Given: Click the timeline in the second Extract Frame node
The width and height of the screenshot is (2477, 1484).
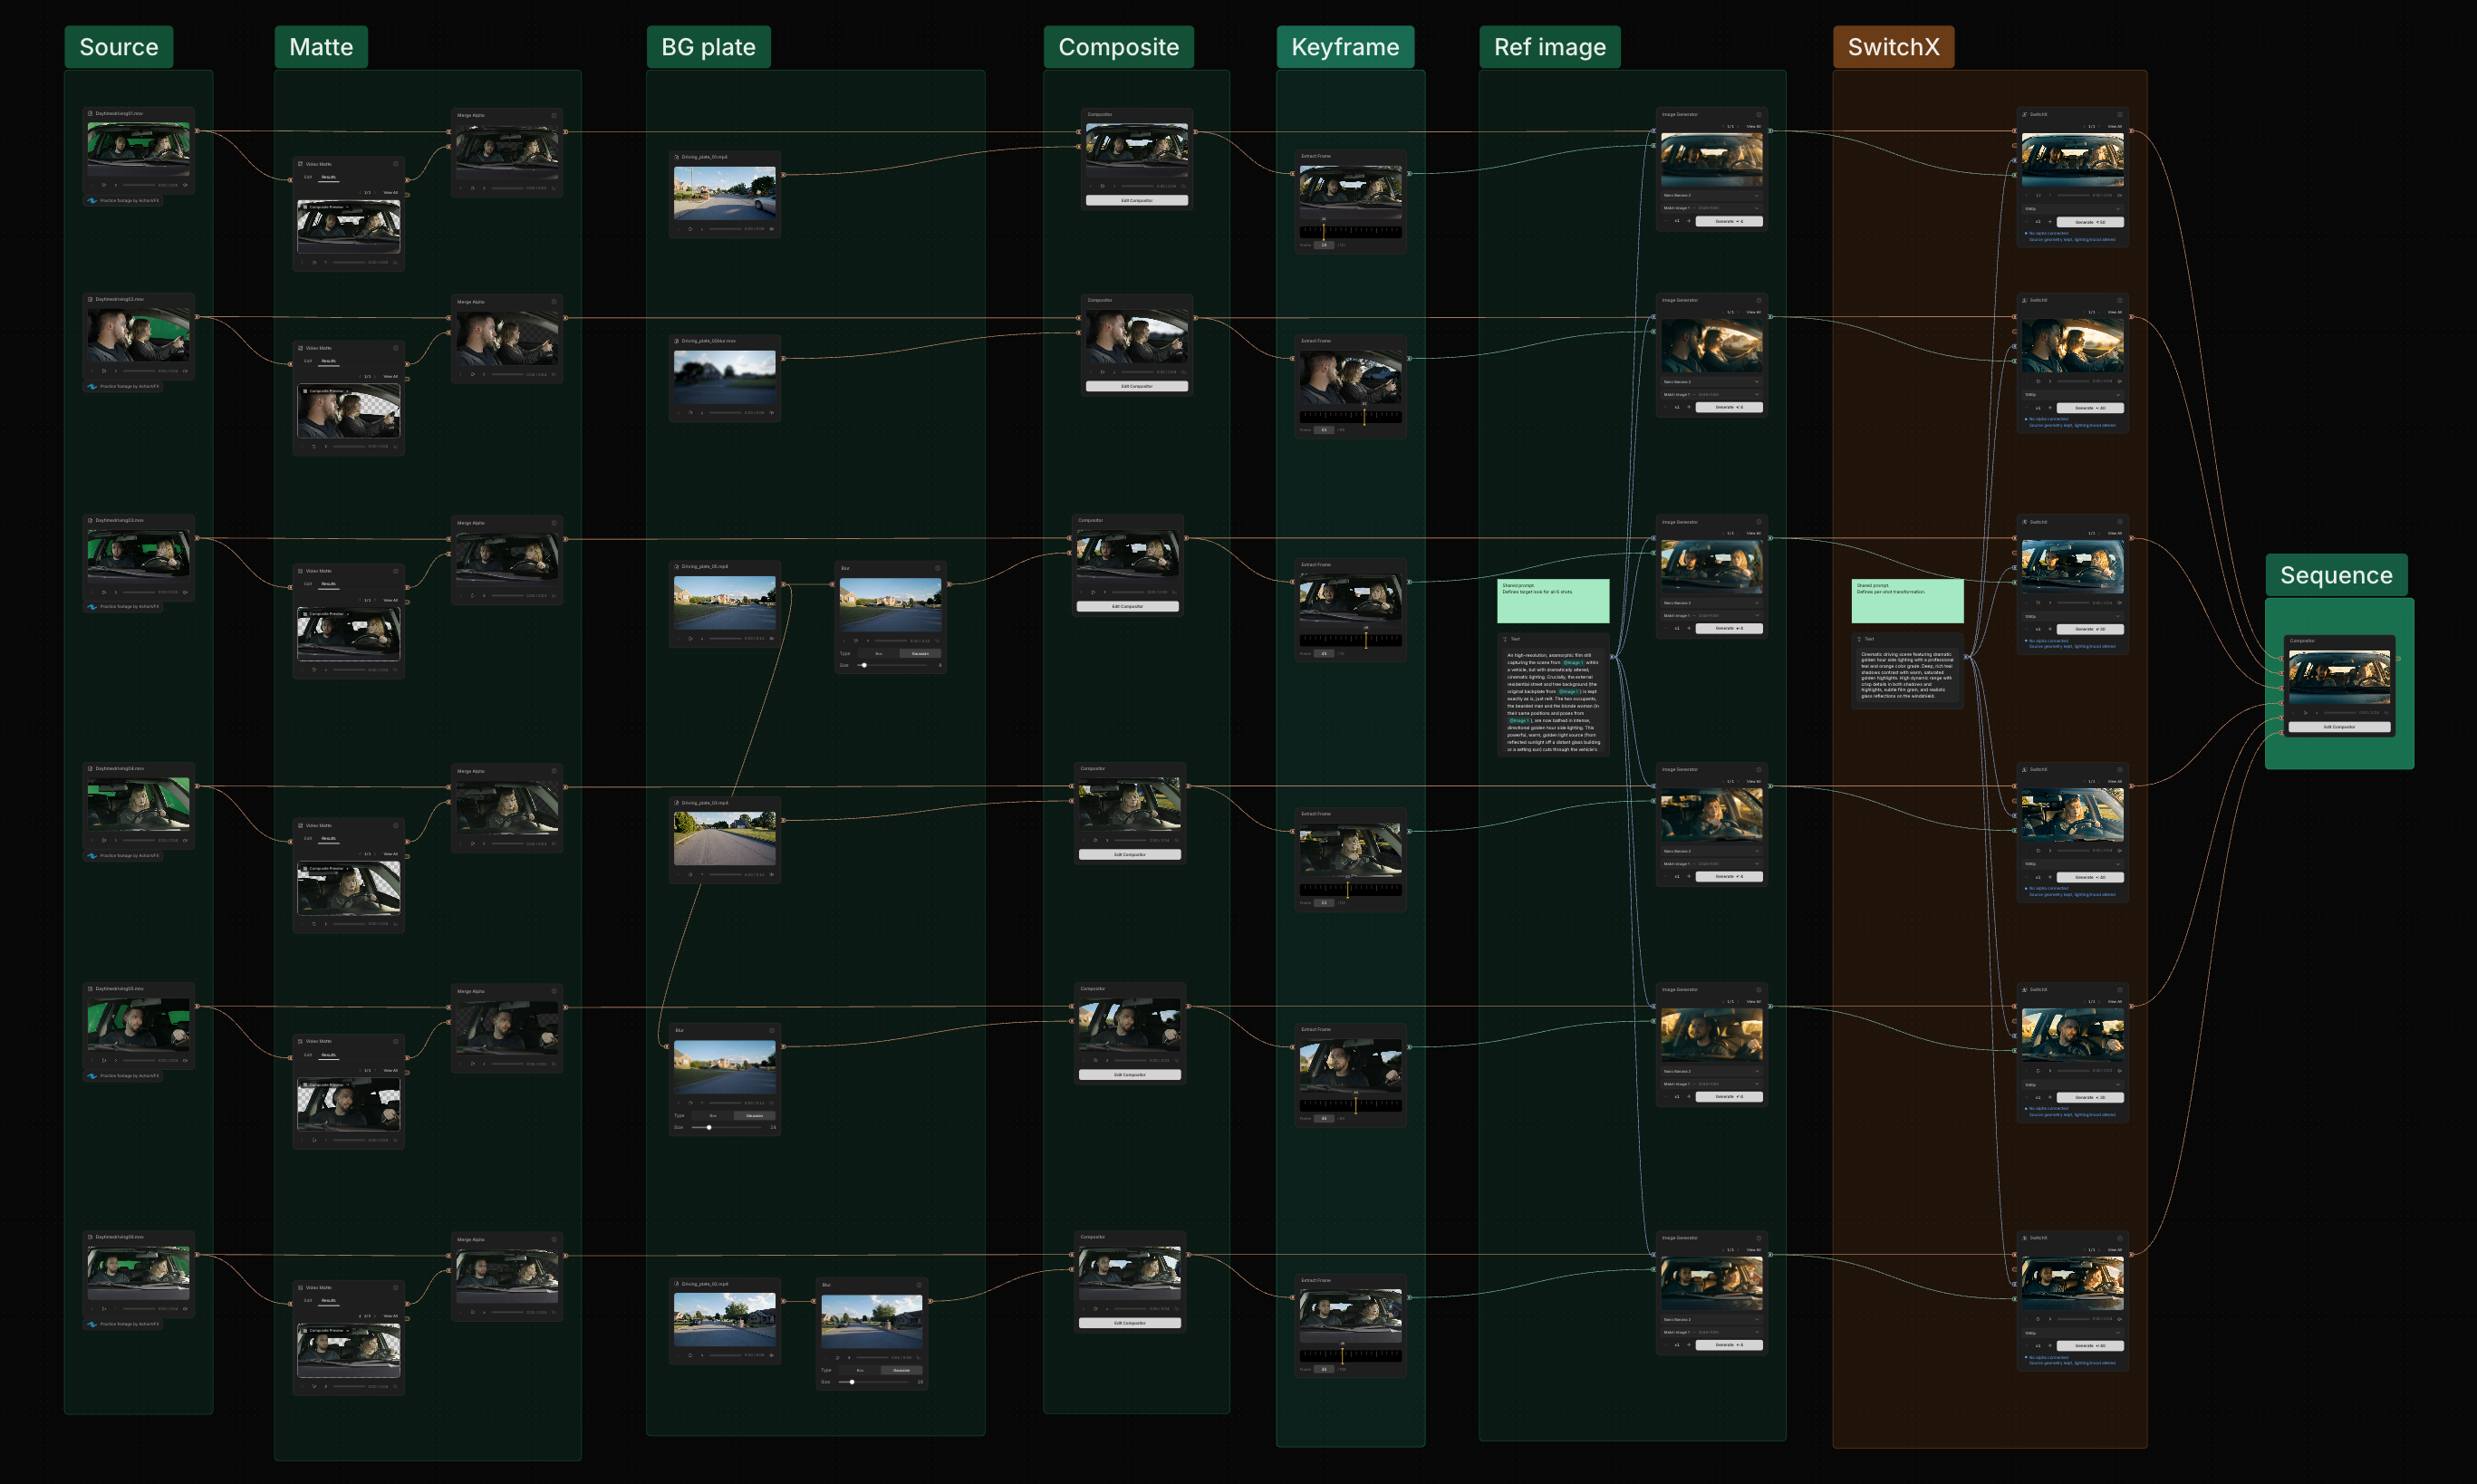Looking at the screenshot, I should [1350, 416].
